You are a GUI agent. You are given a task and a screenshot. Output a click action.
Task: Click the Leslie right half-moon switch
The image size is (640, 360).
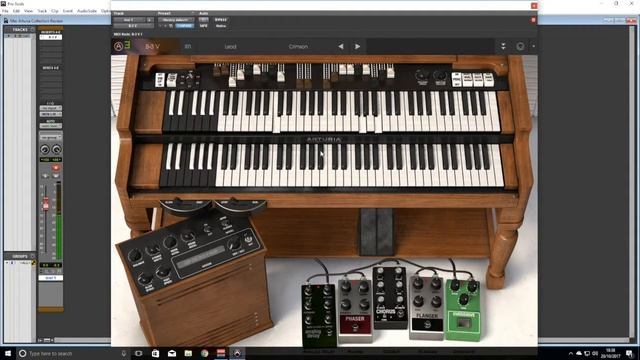241,206
